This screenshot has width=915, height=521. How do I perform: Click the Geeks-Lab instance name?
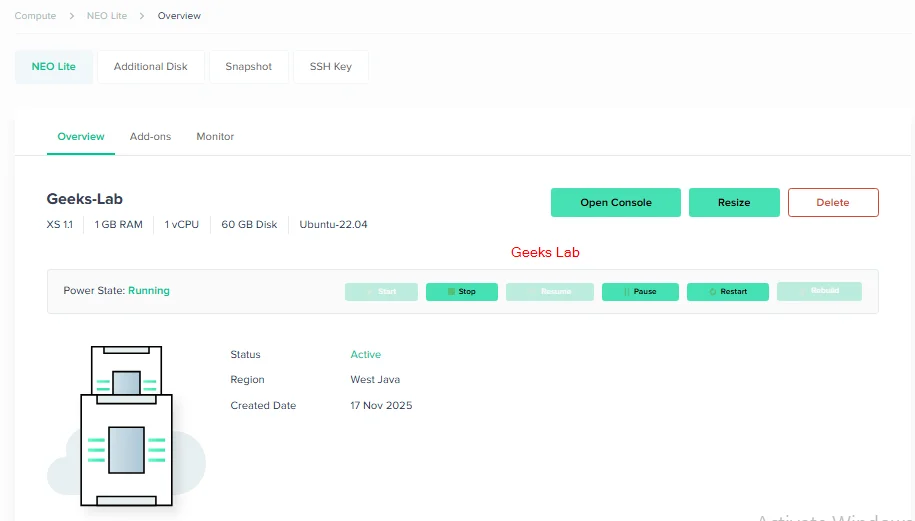pos(85,199)
